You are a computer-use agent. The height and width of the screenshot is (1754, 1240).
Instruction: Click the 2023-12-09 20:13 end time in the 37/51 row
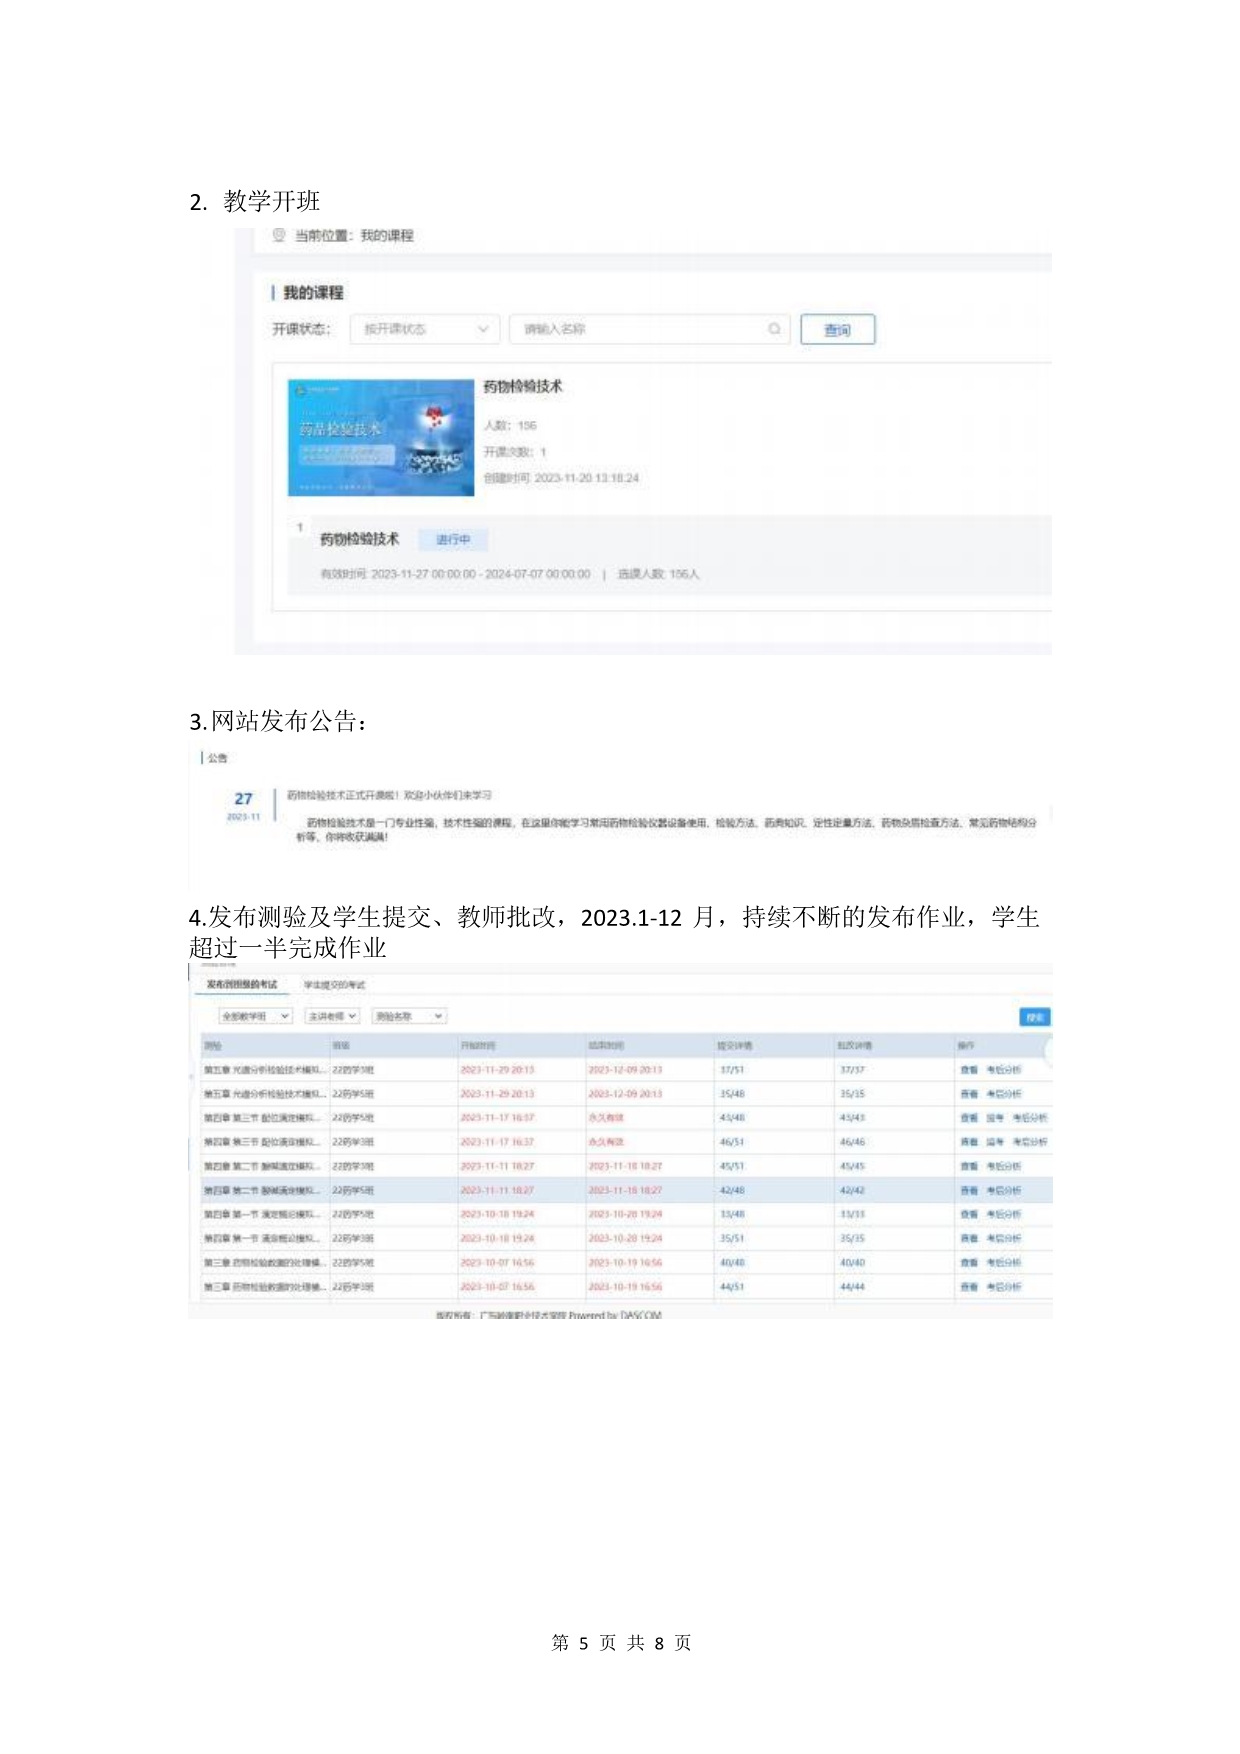click(x=625, y=1070)
